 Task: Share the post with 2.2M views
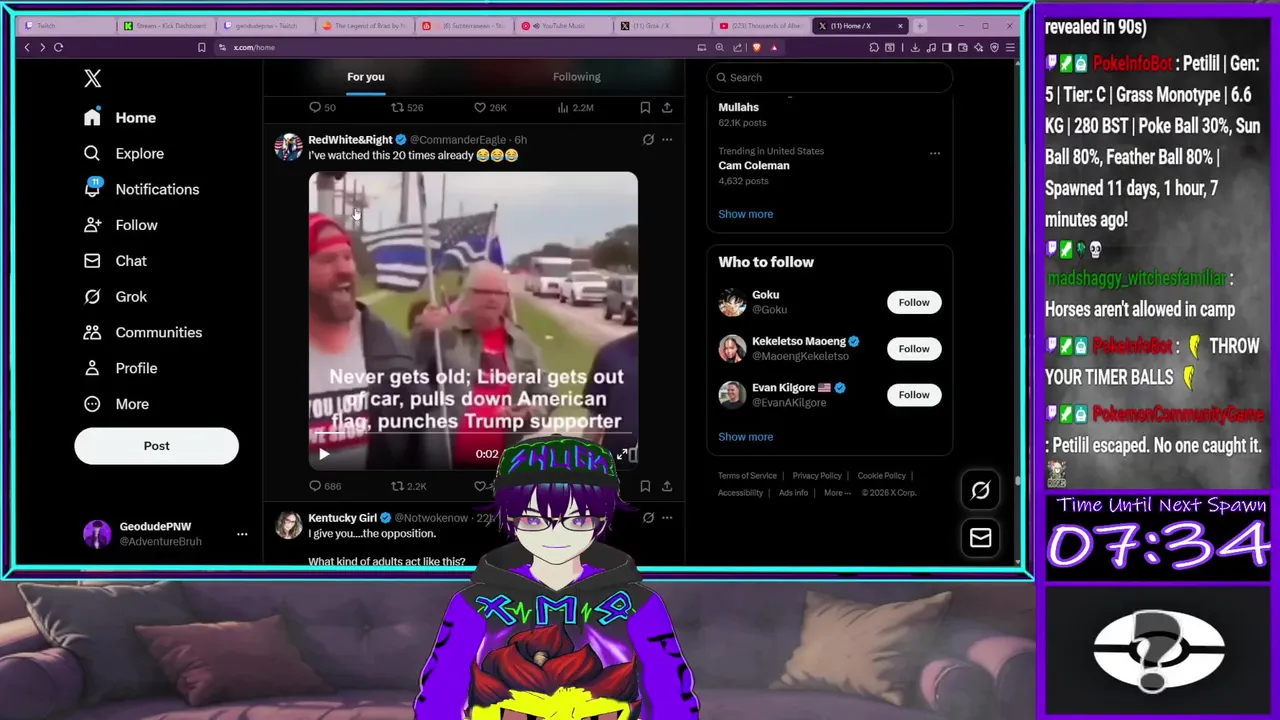(667, 107)
